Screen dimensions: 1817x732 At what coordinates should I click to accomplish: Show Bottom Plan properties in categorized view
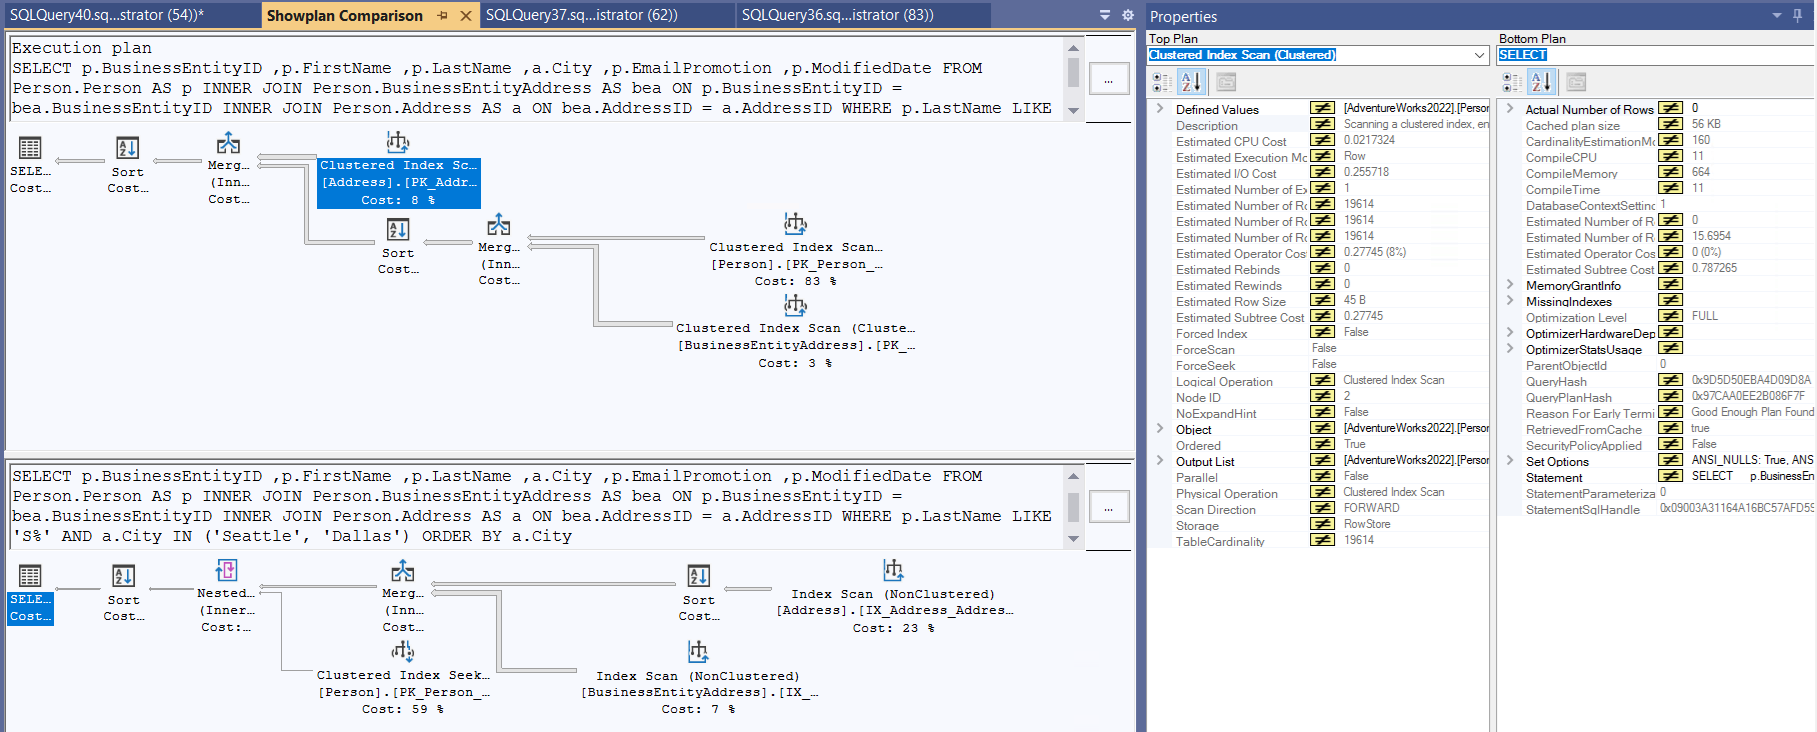point(1513,82)
